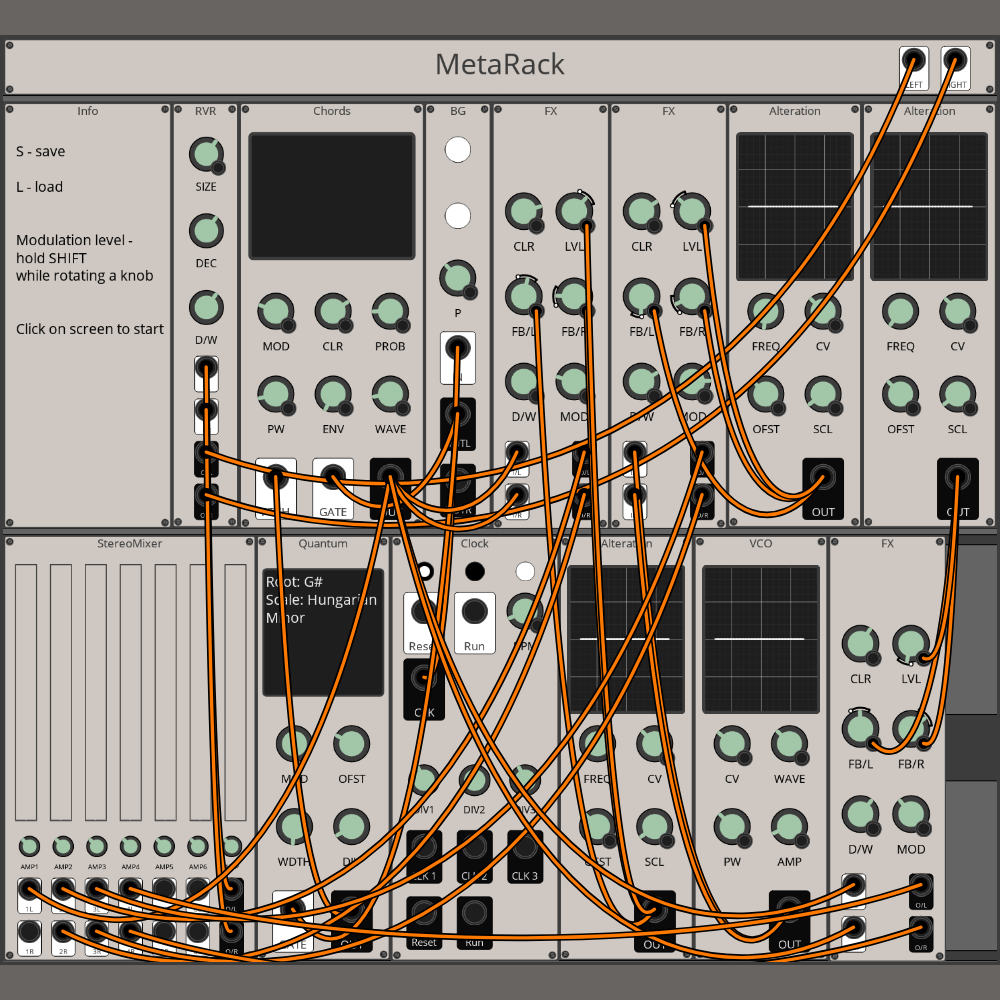1000x1000 pixels.
Task: Click the LEFT output jack on MetaRack
Action: click(x=913, y=62)
